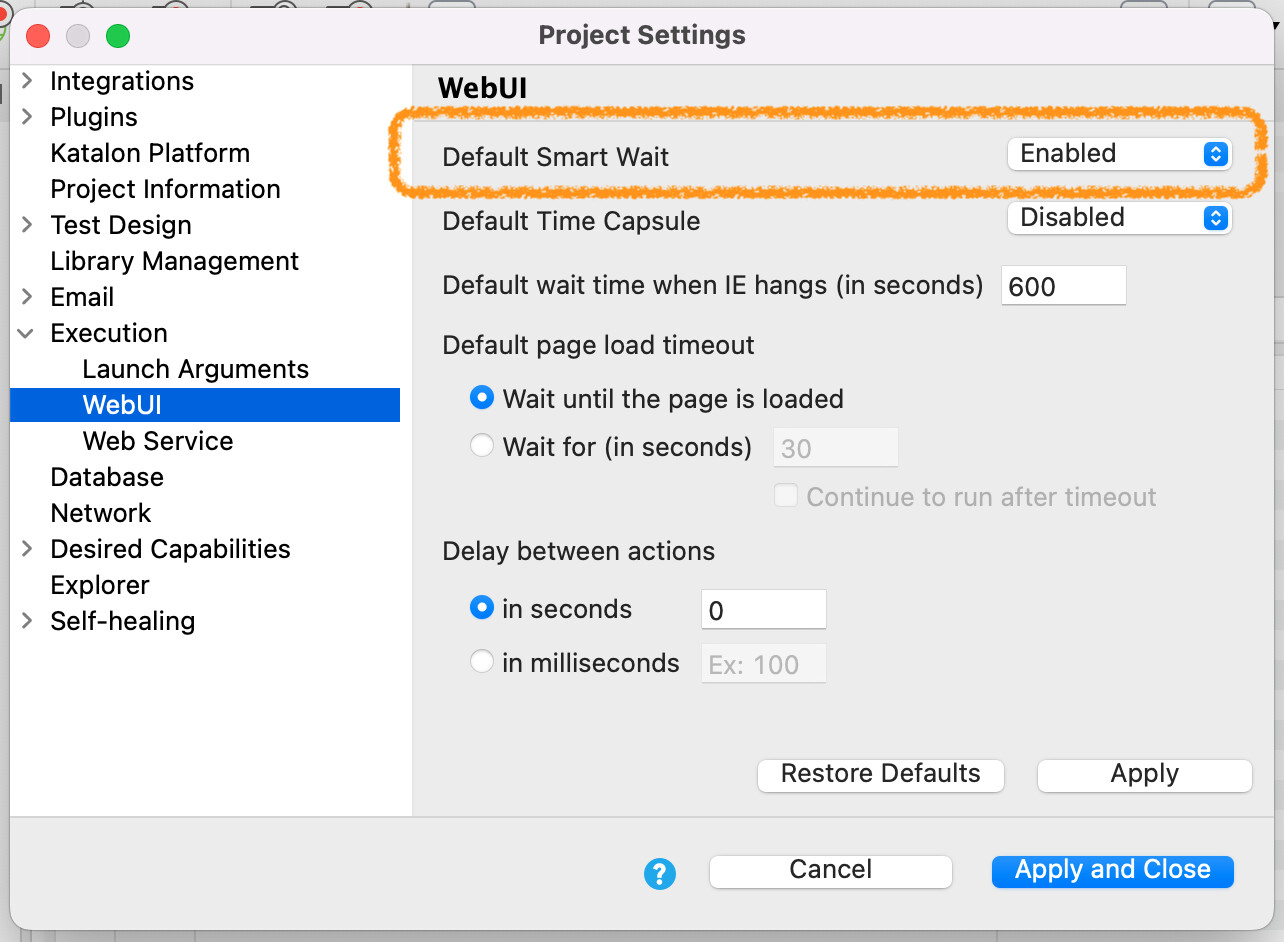This screenshot has width=1284, height=942.
Task: Click the IE hang wait time field
Action: click(1063, 287)
